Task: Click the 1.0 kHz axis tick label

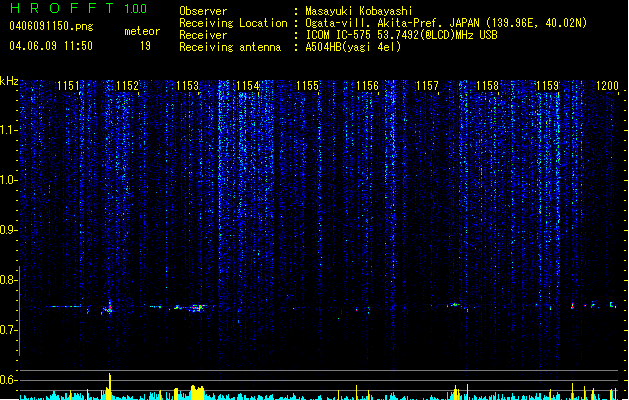Action: pos(9,180)
